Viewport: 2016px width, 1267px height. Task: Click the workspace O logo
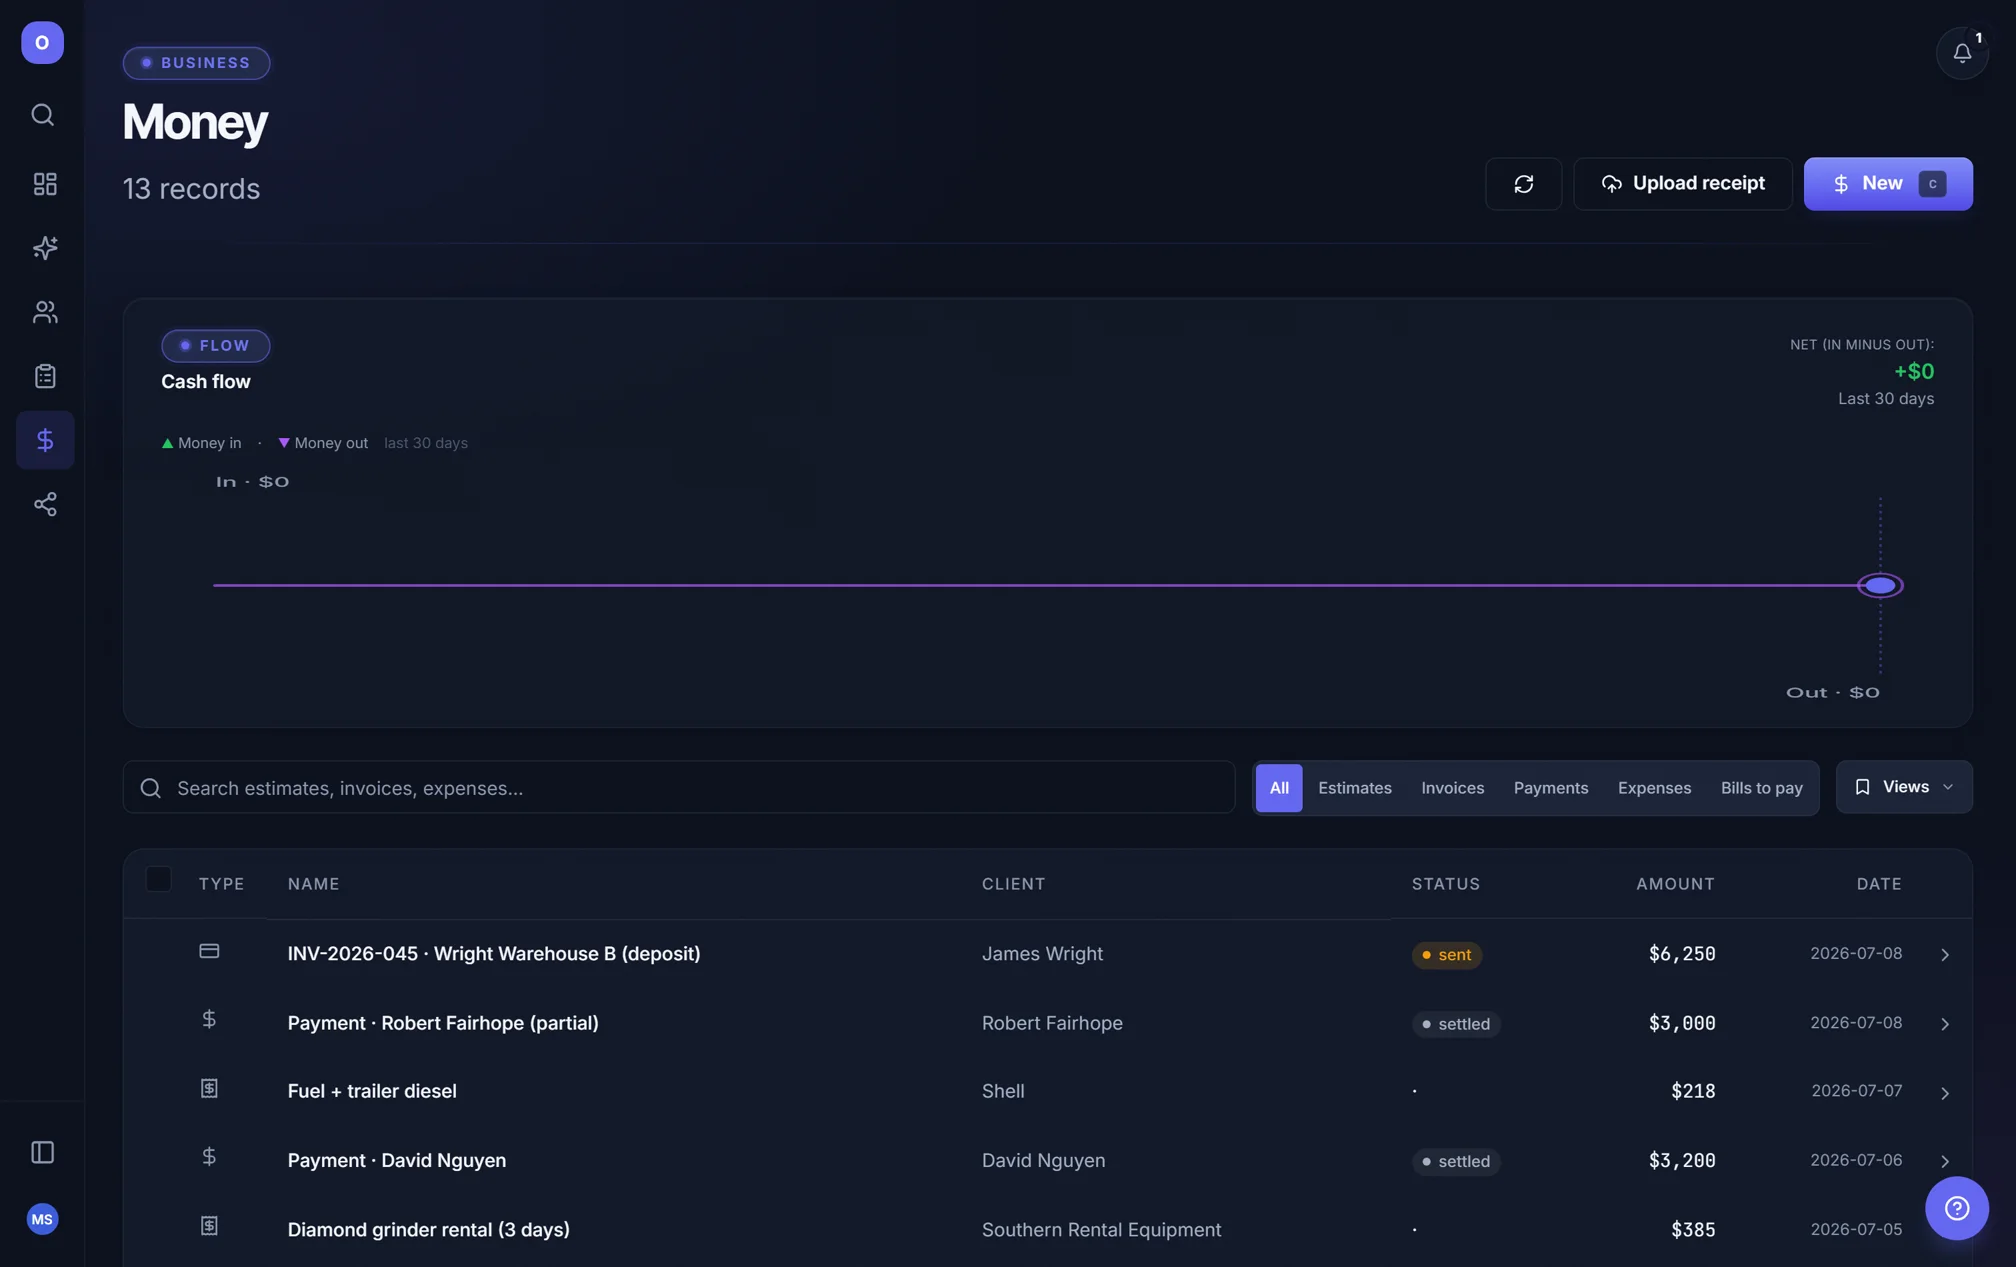[x=42, y=43]
